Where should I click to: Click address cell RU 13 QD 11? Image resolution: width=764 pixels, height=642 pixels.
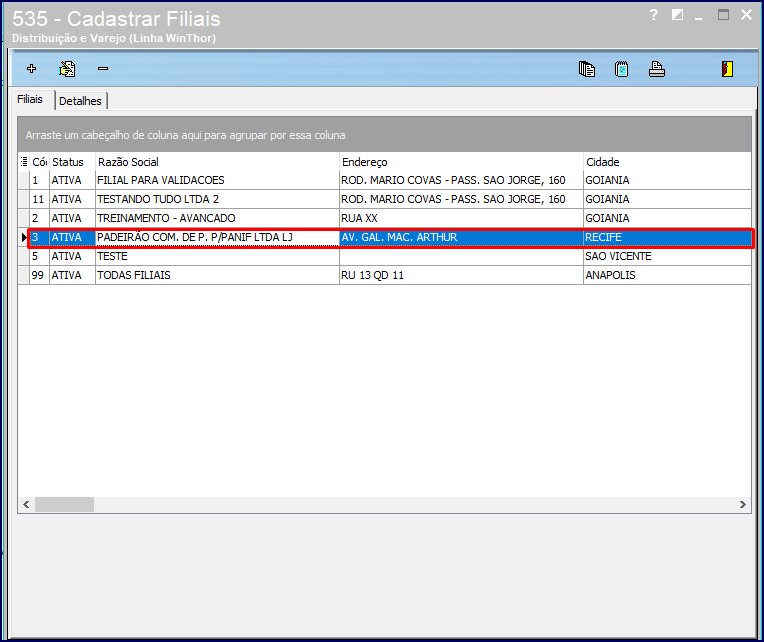click(461, 275)
